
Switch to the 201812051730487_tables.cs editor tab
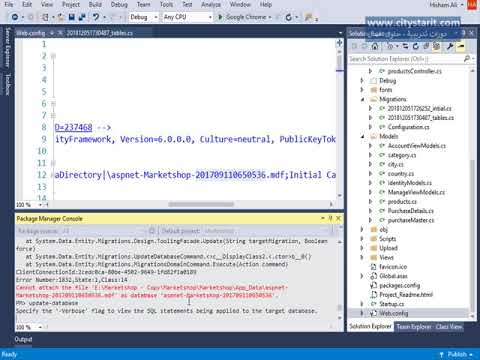pos(99,33)
